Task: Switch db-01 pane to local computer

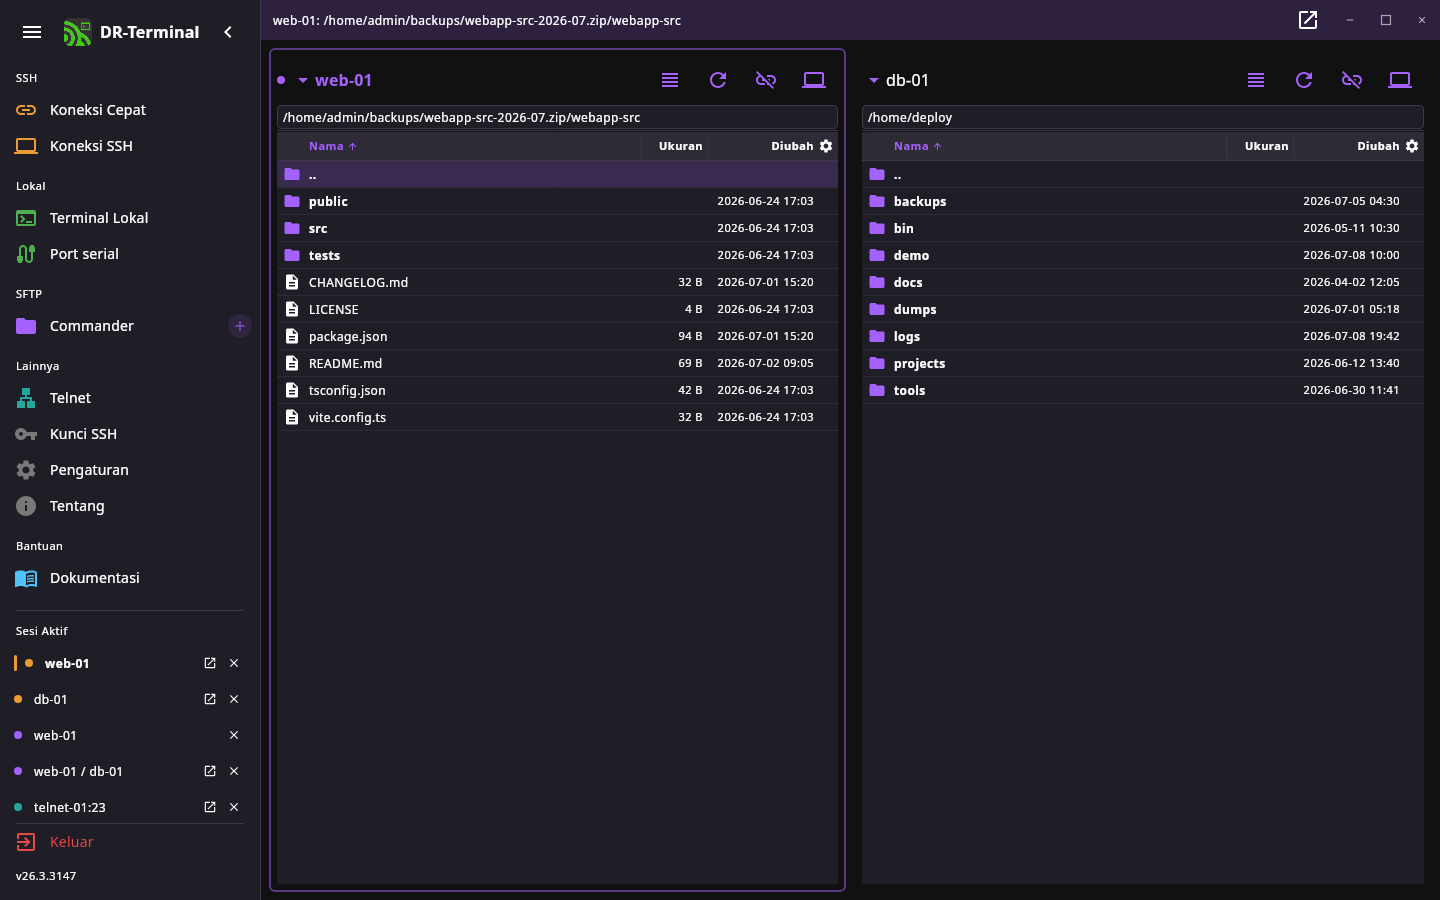Action: pos(1400,80)
